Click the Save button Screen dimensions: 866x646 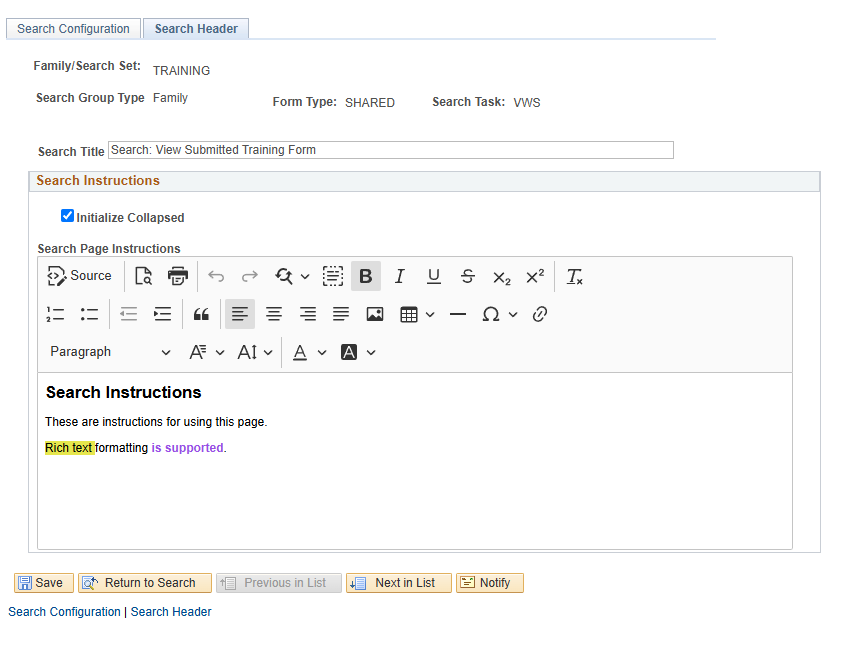44,583
